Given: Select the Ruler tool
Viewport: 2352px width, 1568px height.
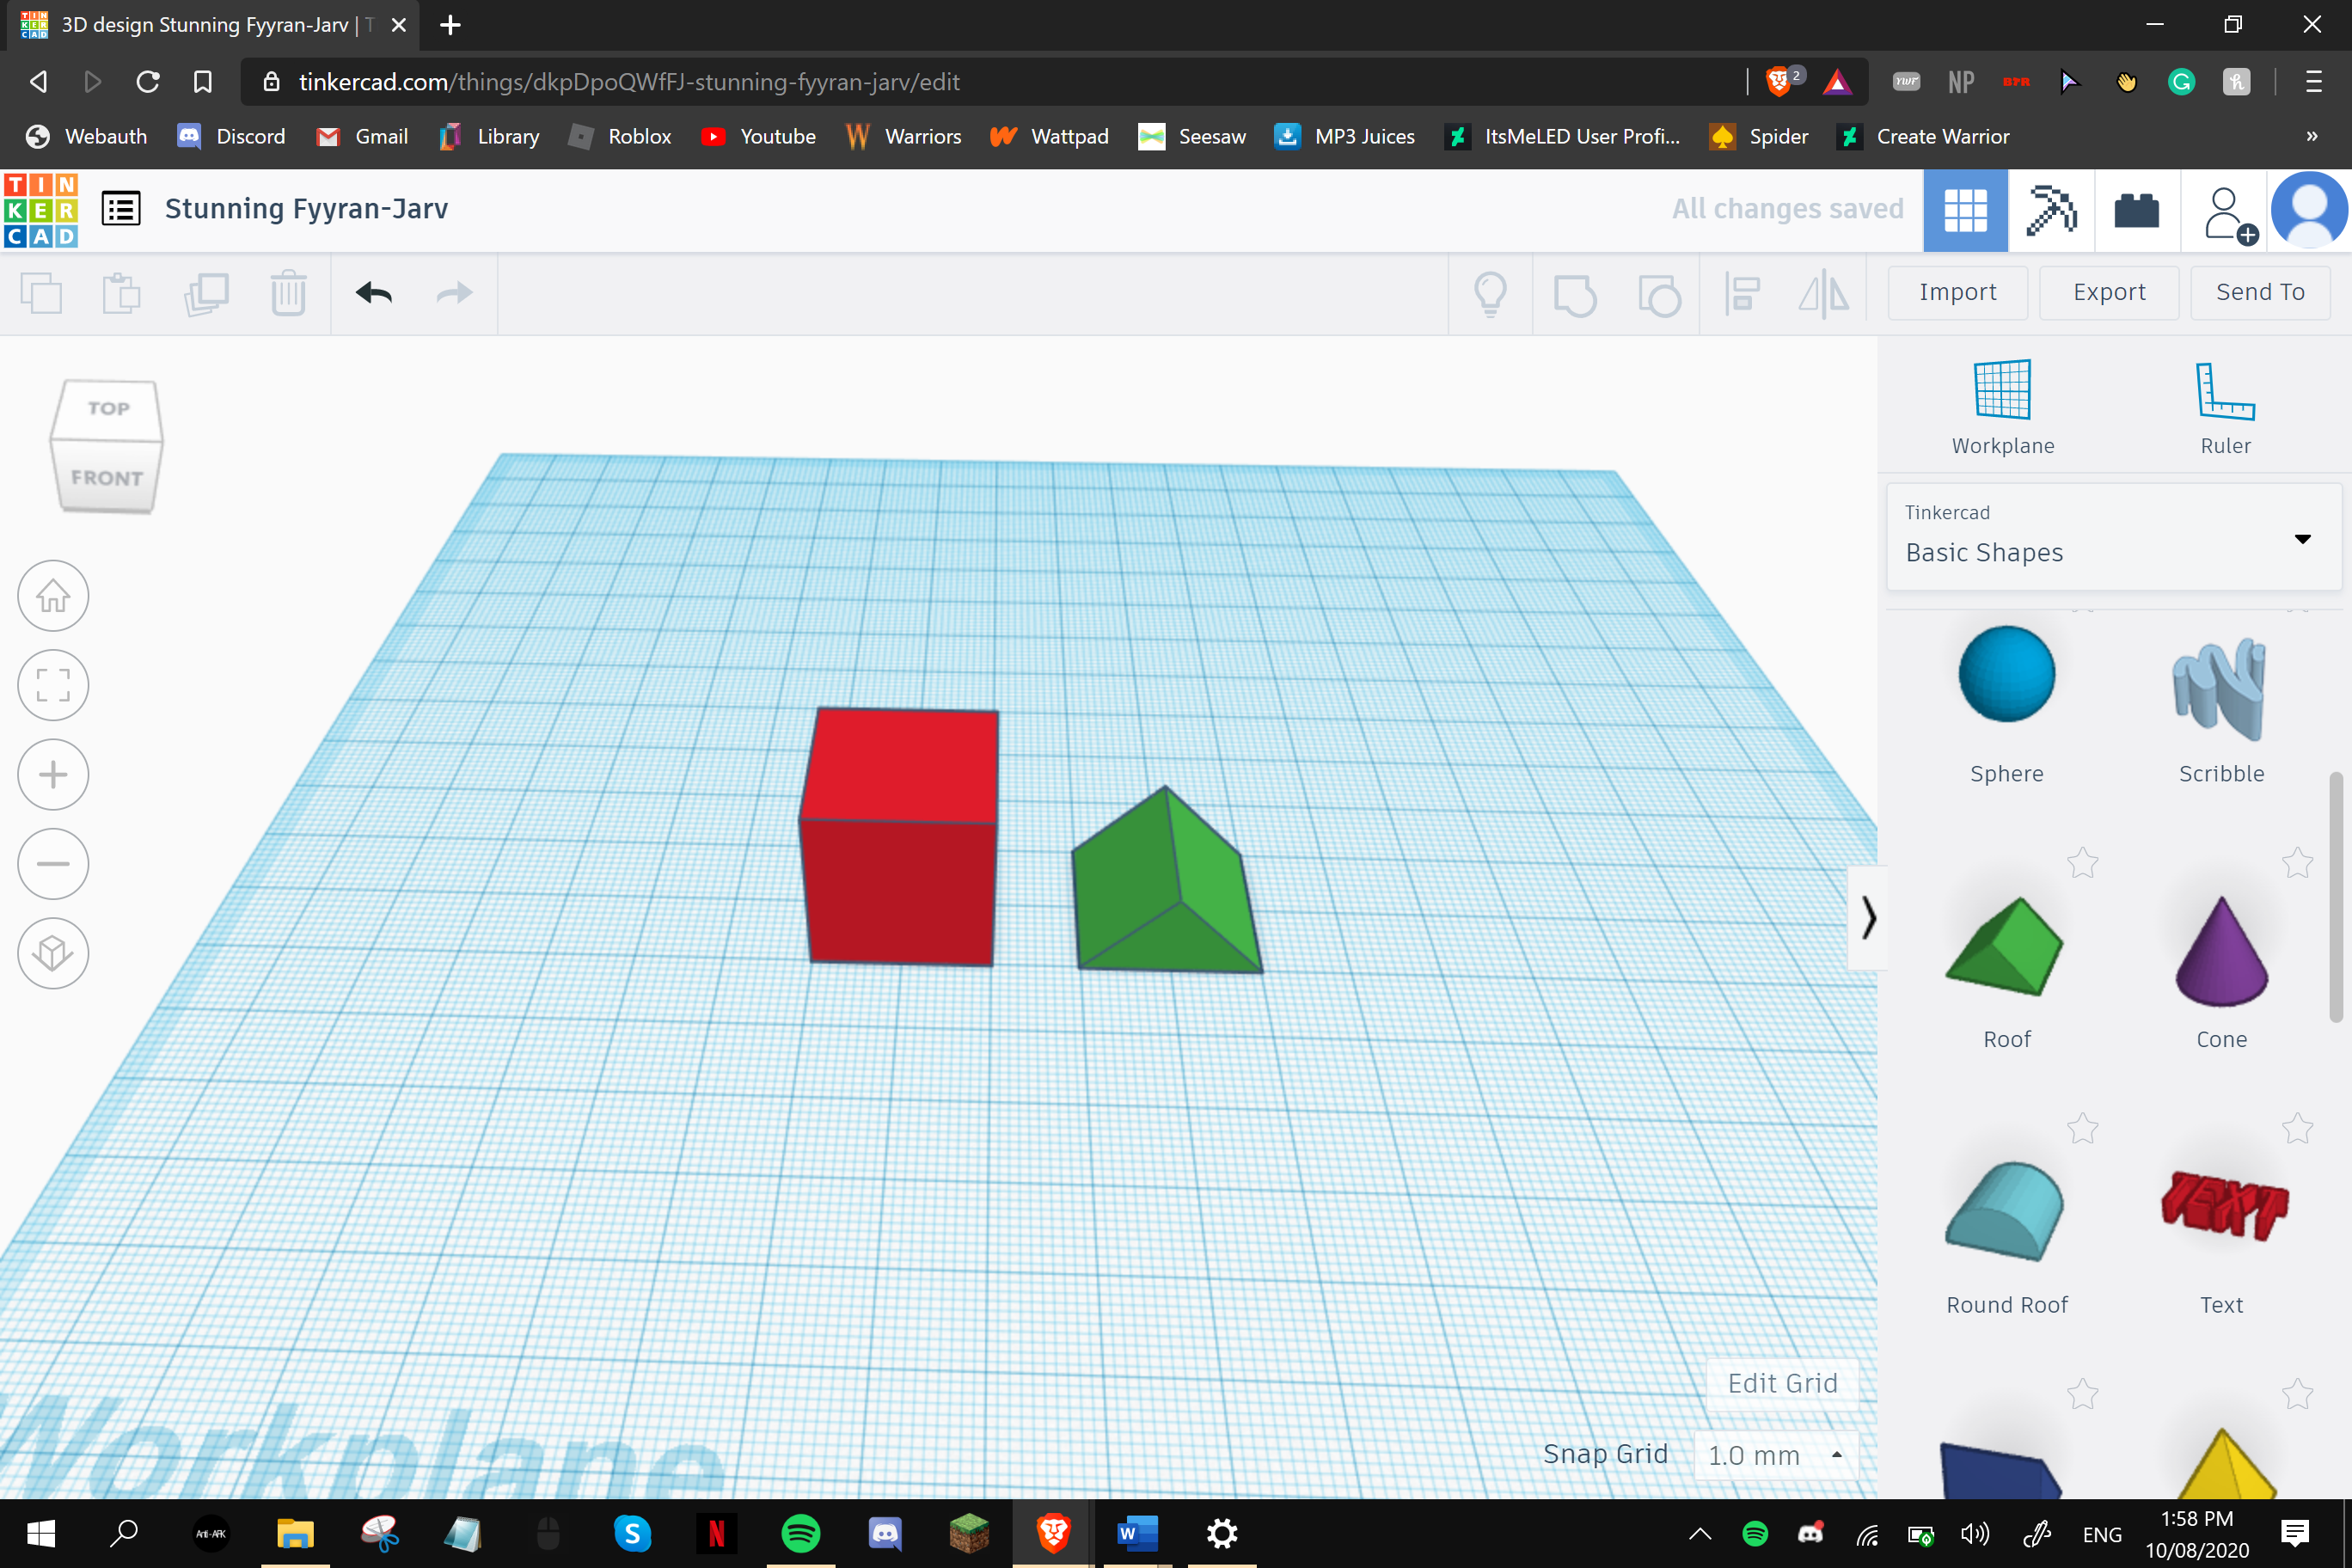Looking at the screenshot, I should [2225, 408].
